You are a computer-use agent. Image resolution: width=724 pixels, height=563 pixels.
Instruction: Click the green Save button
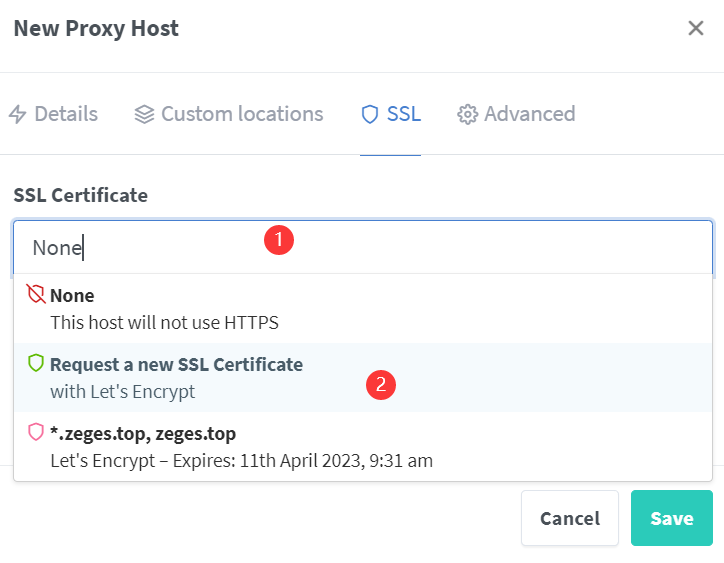(x=671, y=518)
